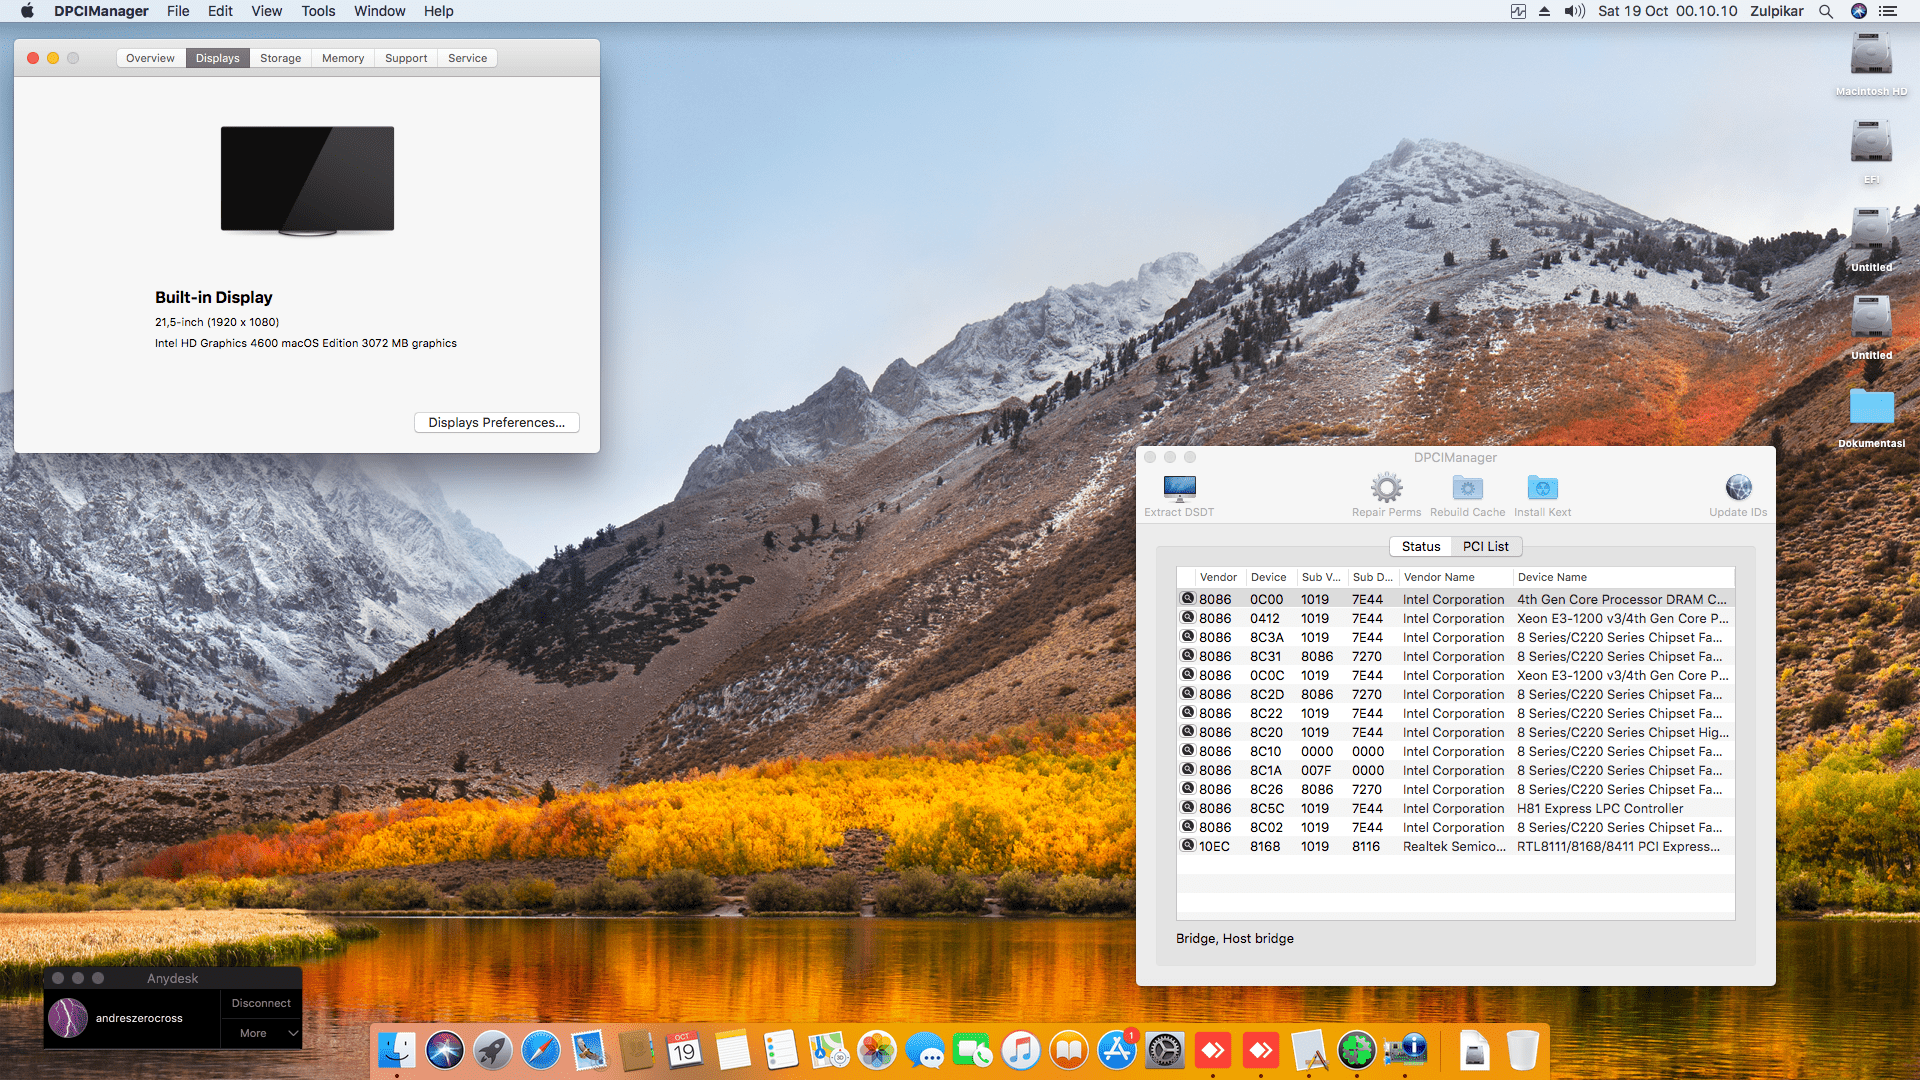The height and width of the screenshot is (1080, 1920).
Task: Open the Tools menu
Action: (x=318, y=11)
